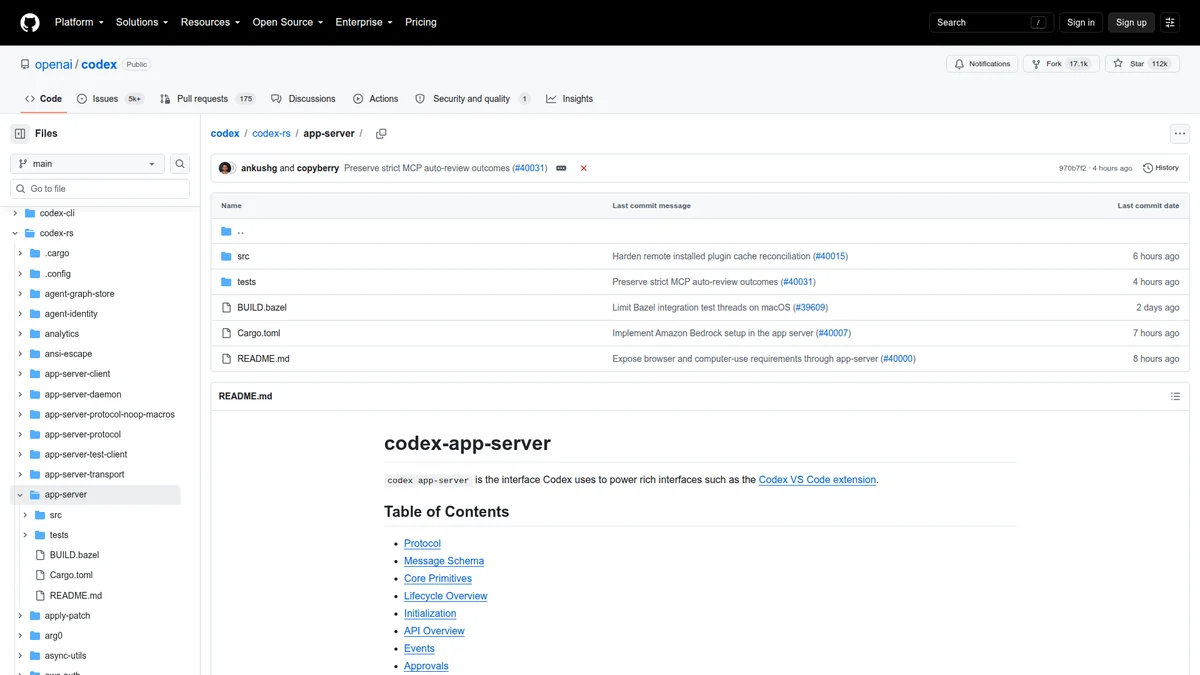1200x675 pixels.
Task: Open README.md in sidebar tree
Action: pos(76,595)
